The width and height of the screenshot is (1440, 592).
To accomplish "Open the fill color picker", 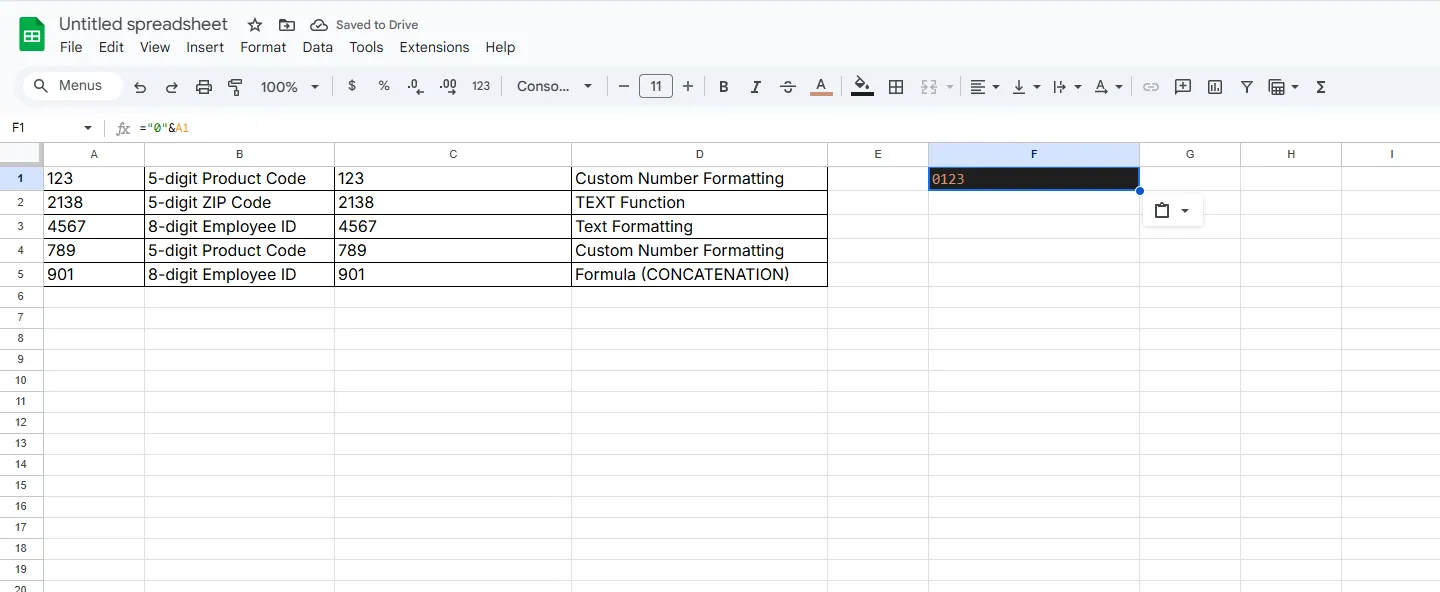I will click(x=862, y=87).
